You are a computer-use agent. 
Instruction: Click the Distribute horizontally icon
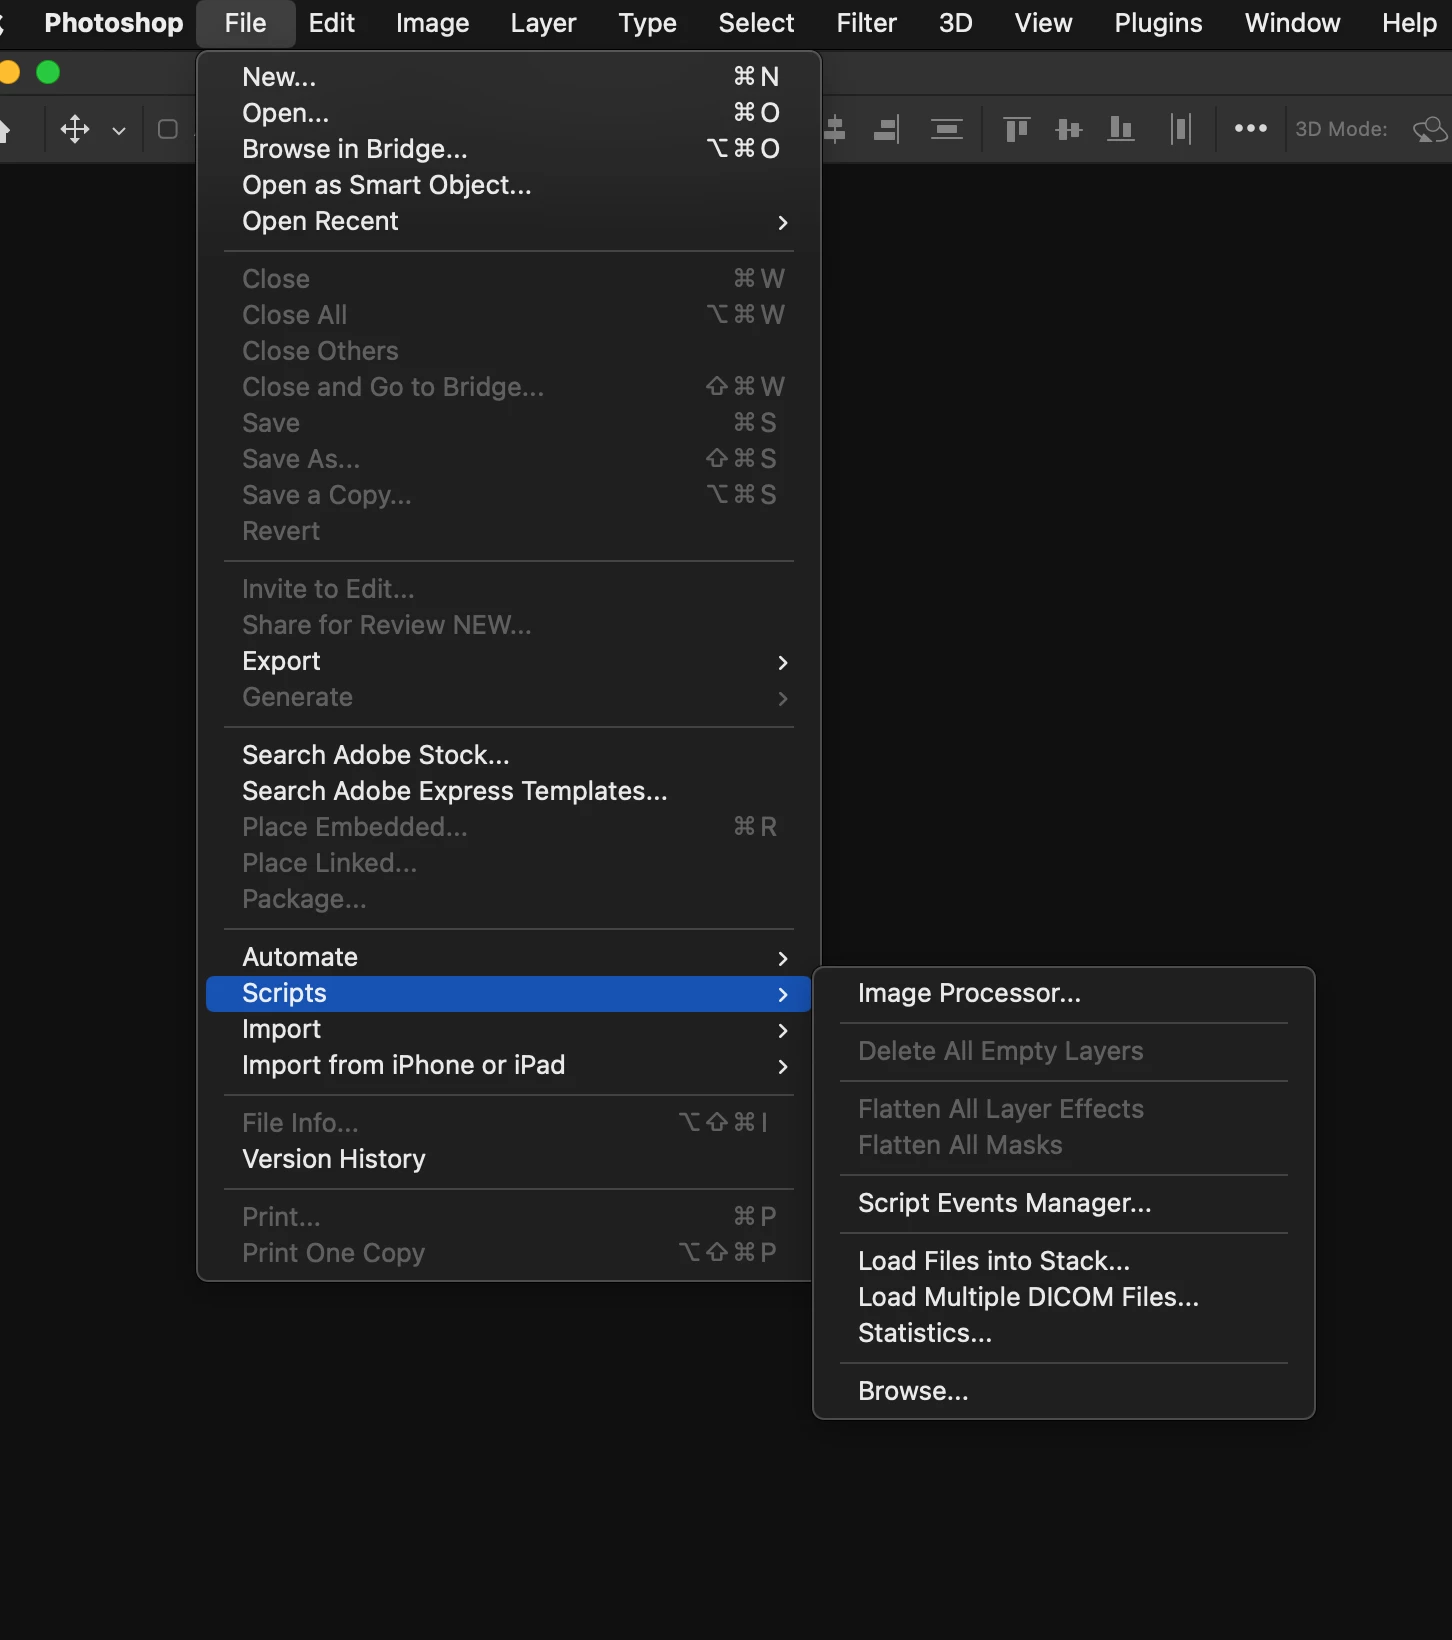pos(1181,129)
